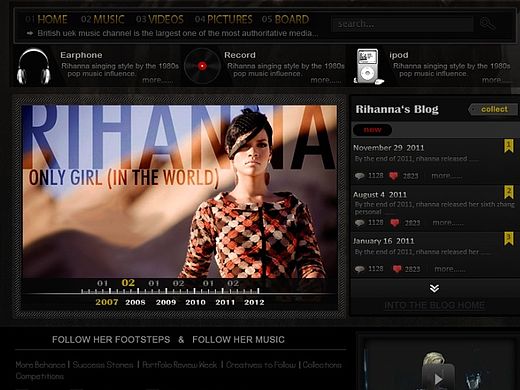Play the video thumbnail
The width and height of the screenshot is (520, 390).
pyautogui.click(x=438, y=378)
